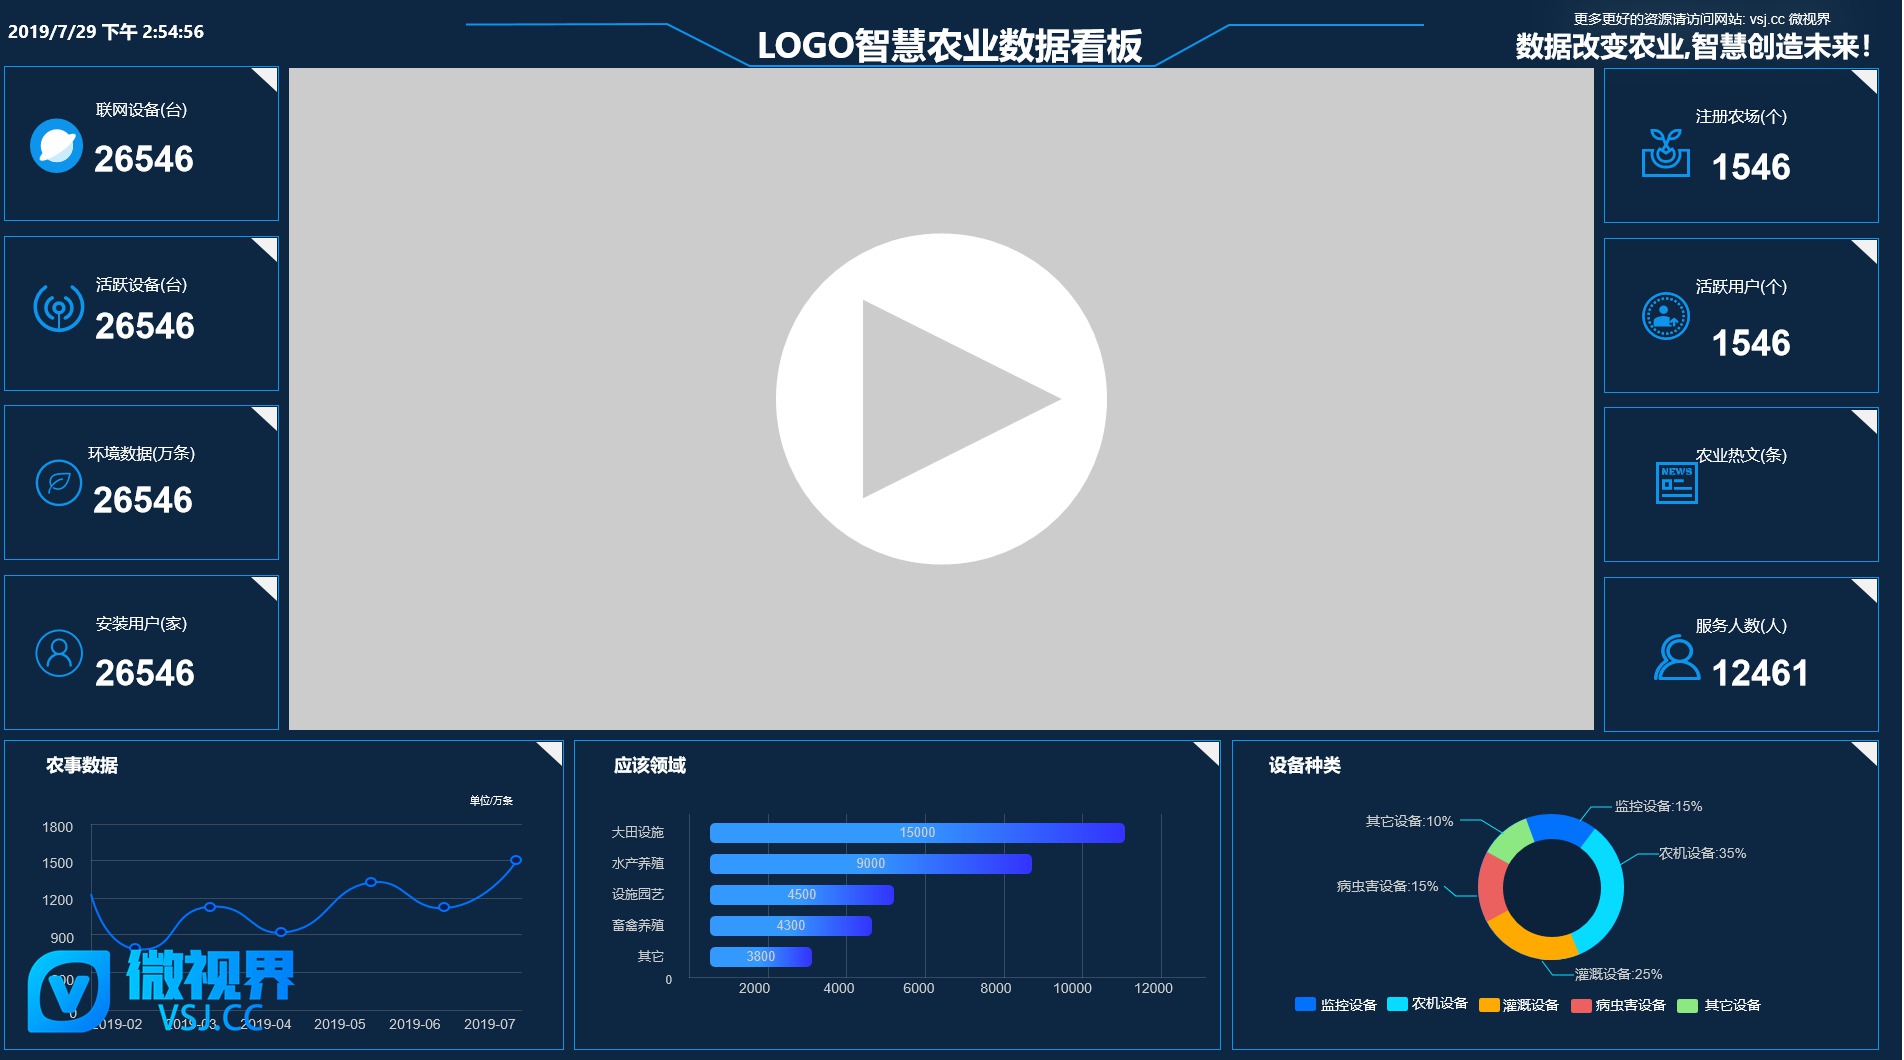Toggle 灌溉设备 legend item
The image size is (1904, 1060).
(1518, 1005)
